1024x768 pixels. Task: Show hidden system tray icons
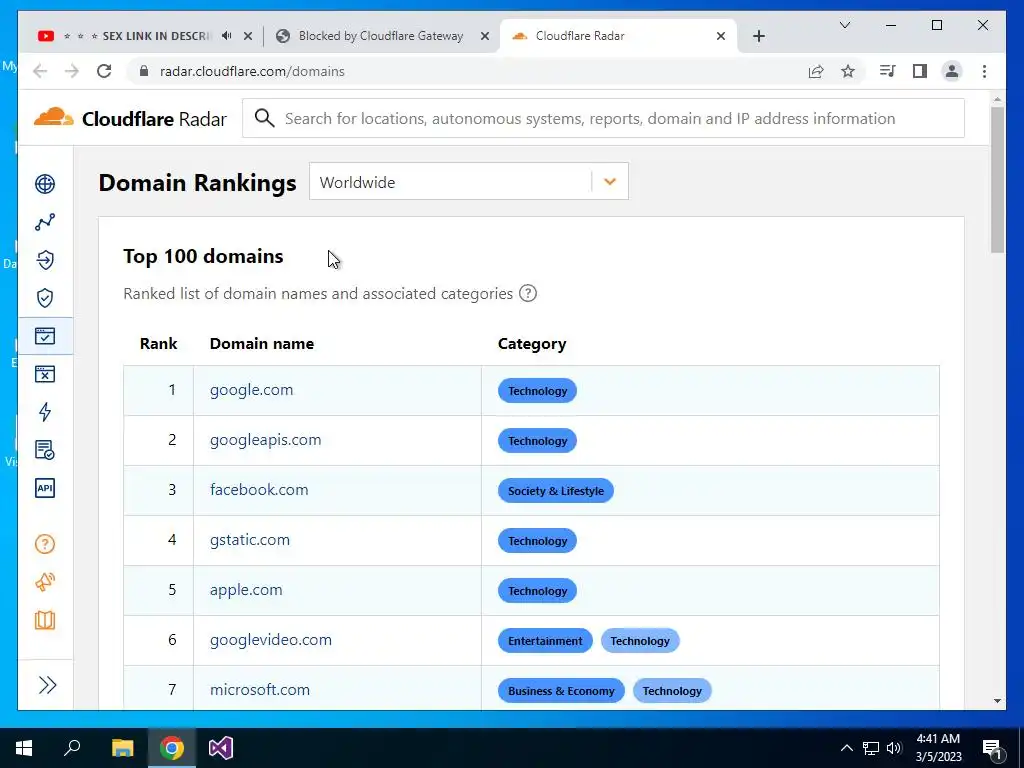click(846, 748)
